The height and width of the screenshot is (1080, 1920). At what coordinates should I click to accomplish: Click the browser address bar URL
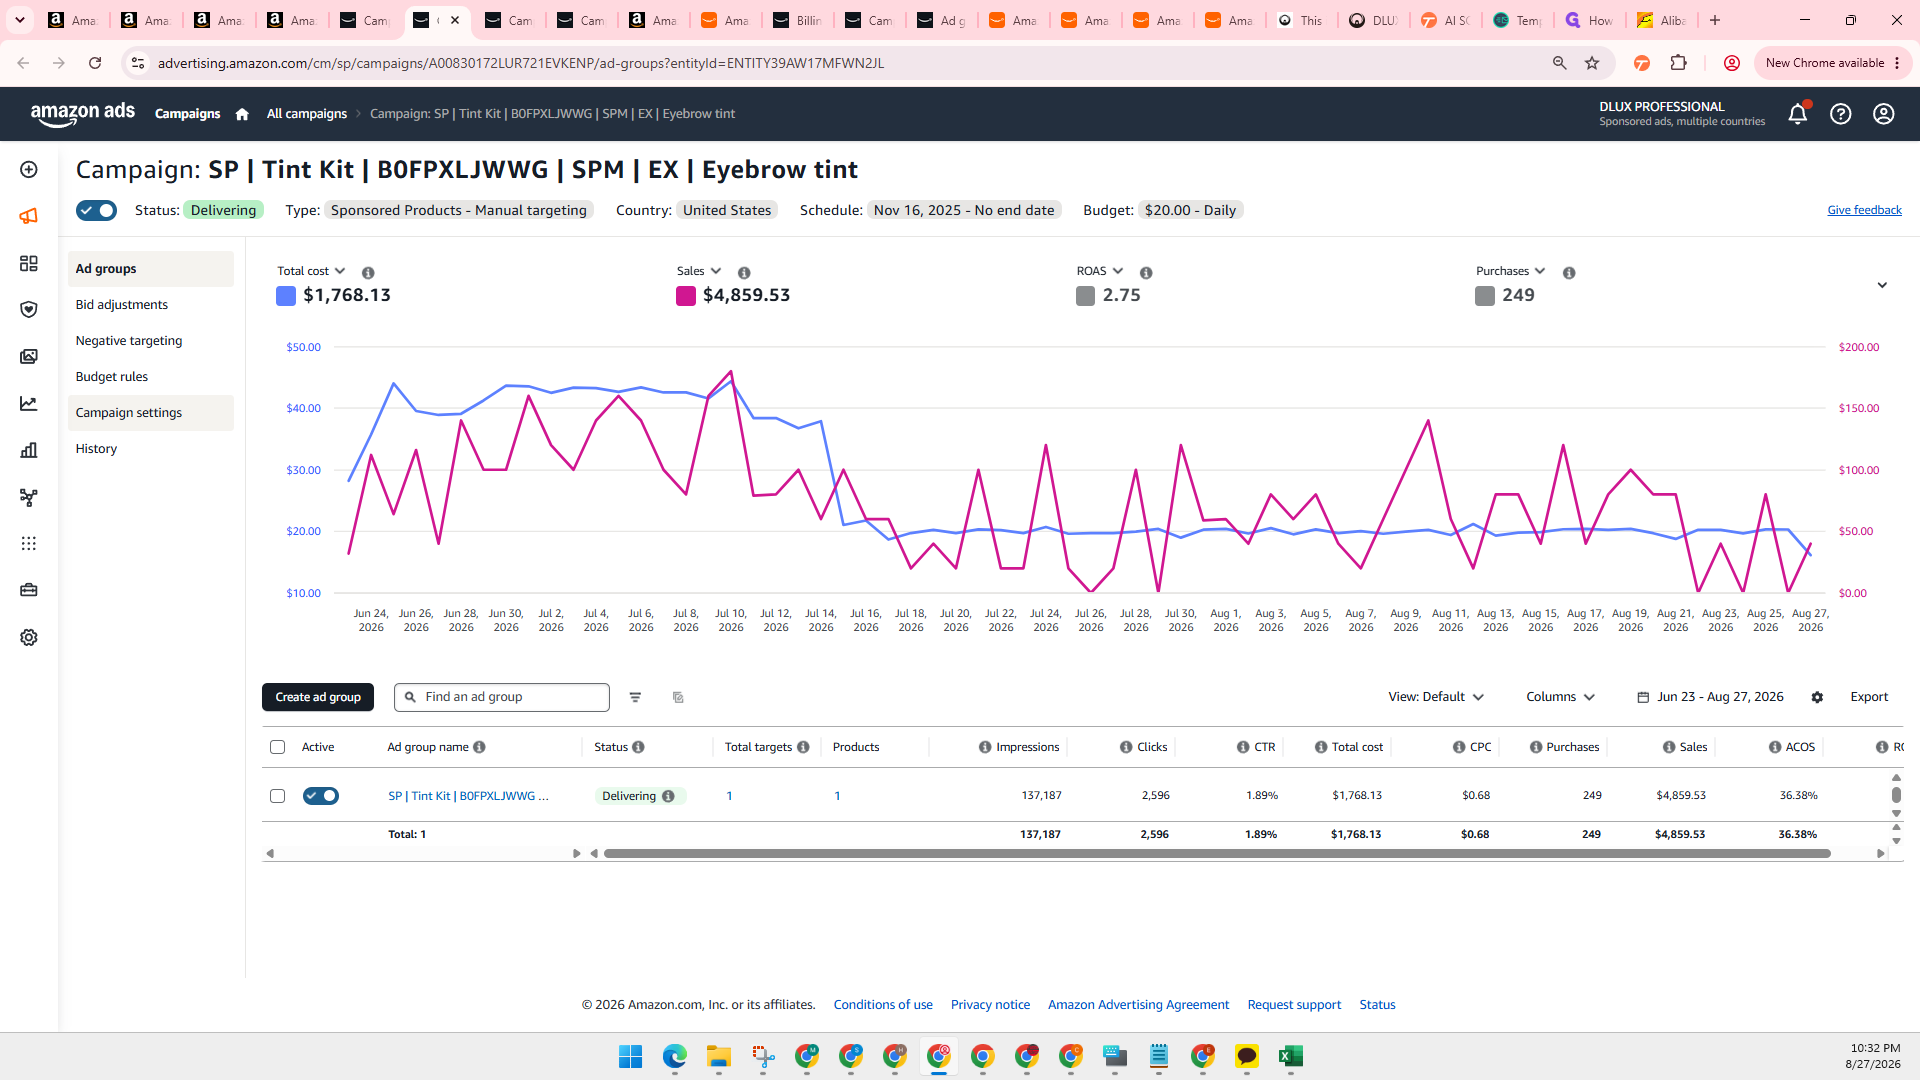(521, 63)
